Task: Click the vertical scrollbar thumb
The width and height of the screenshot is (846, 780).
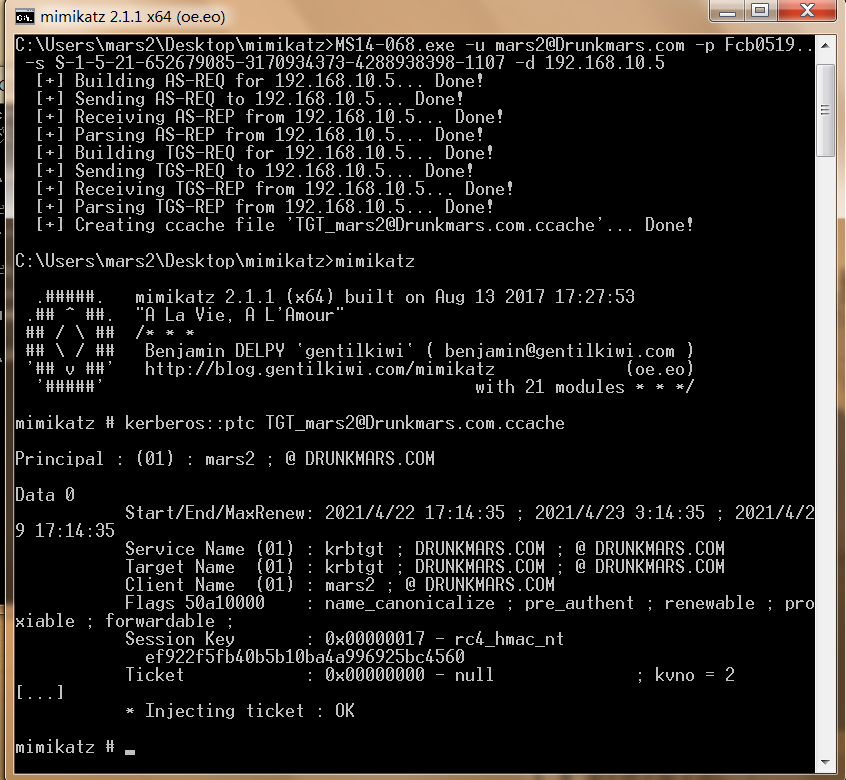Action: click(x=825, y=111)
